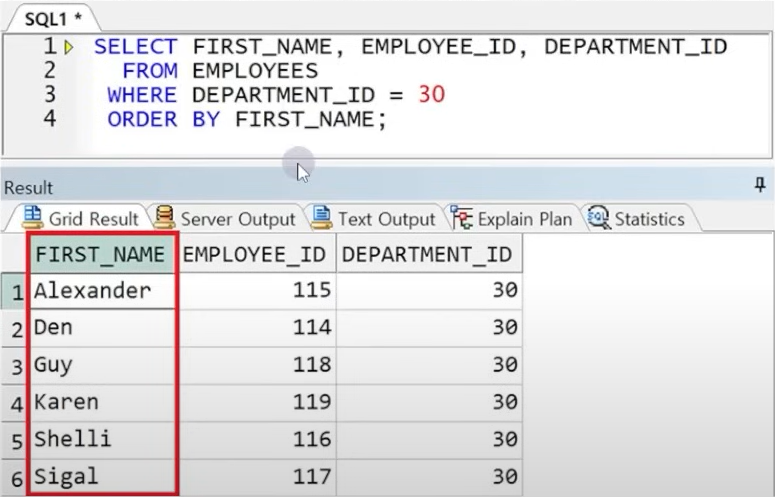Open the Text Output tab

(374, 218)
